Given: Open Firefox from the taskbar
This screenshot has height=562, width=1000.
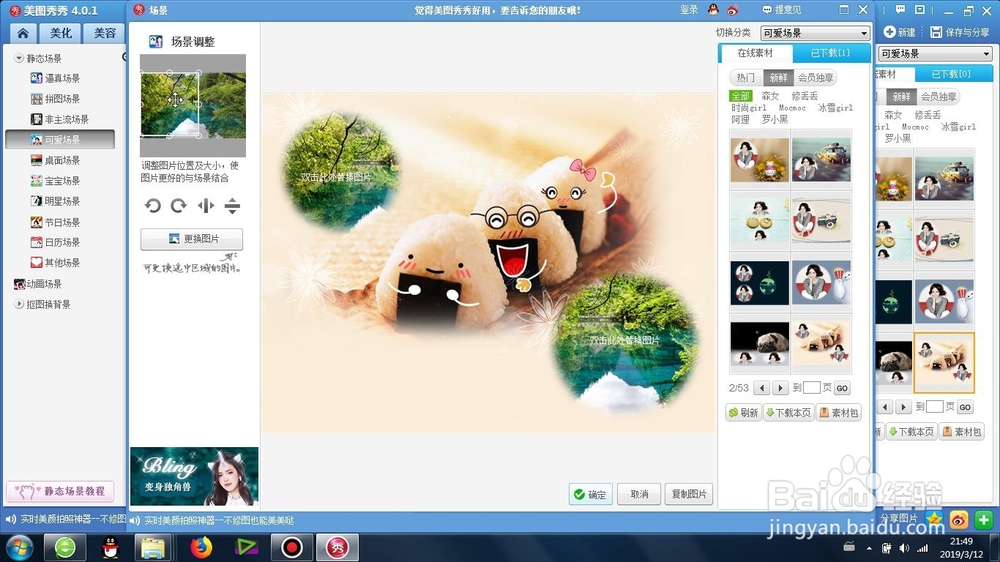Looking at the screenshot, I should pos(201,547).
